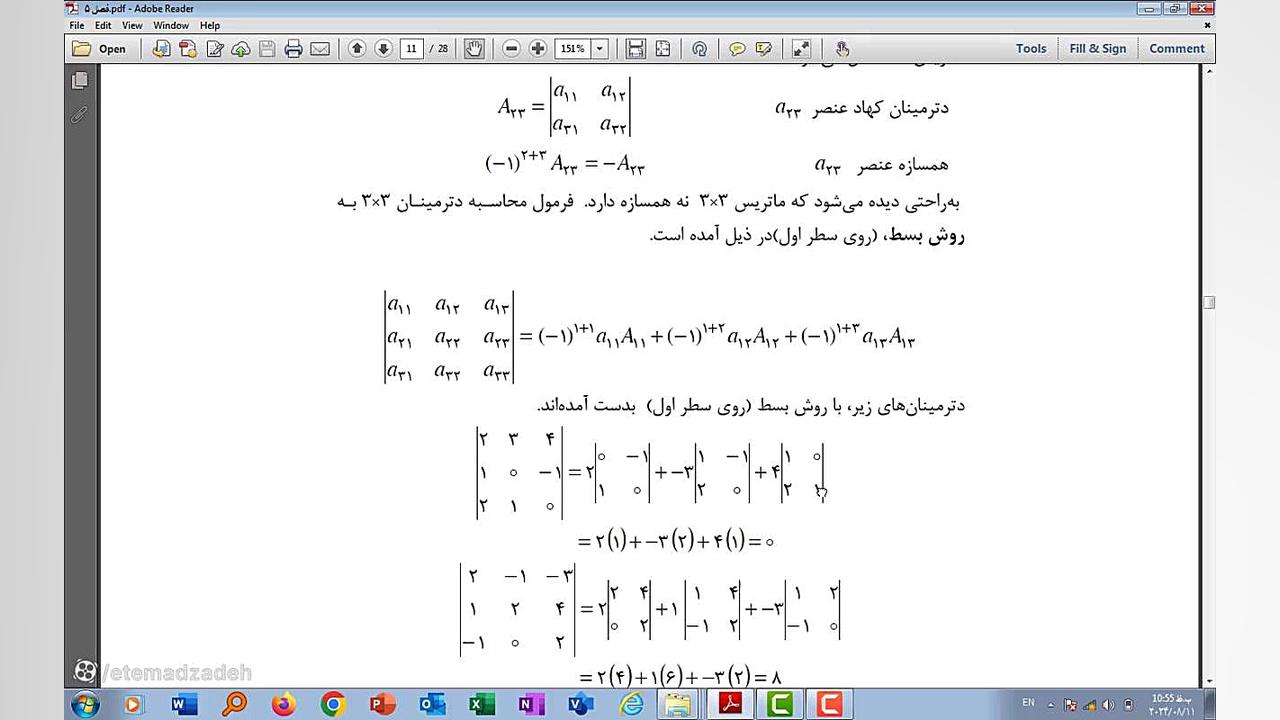Screen dimensions: 1280x720
Task: Select the highlight text tool
Action: click(764, 48)
